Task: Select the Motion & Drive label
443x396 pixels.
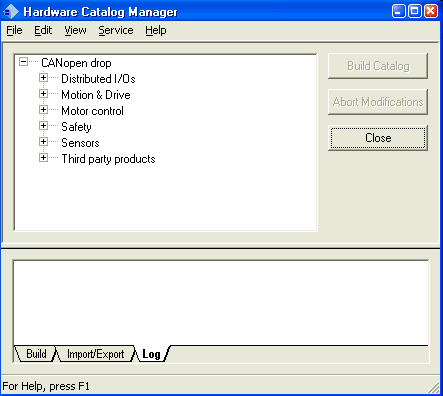Action: [96, 95]
